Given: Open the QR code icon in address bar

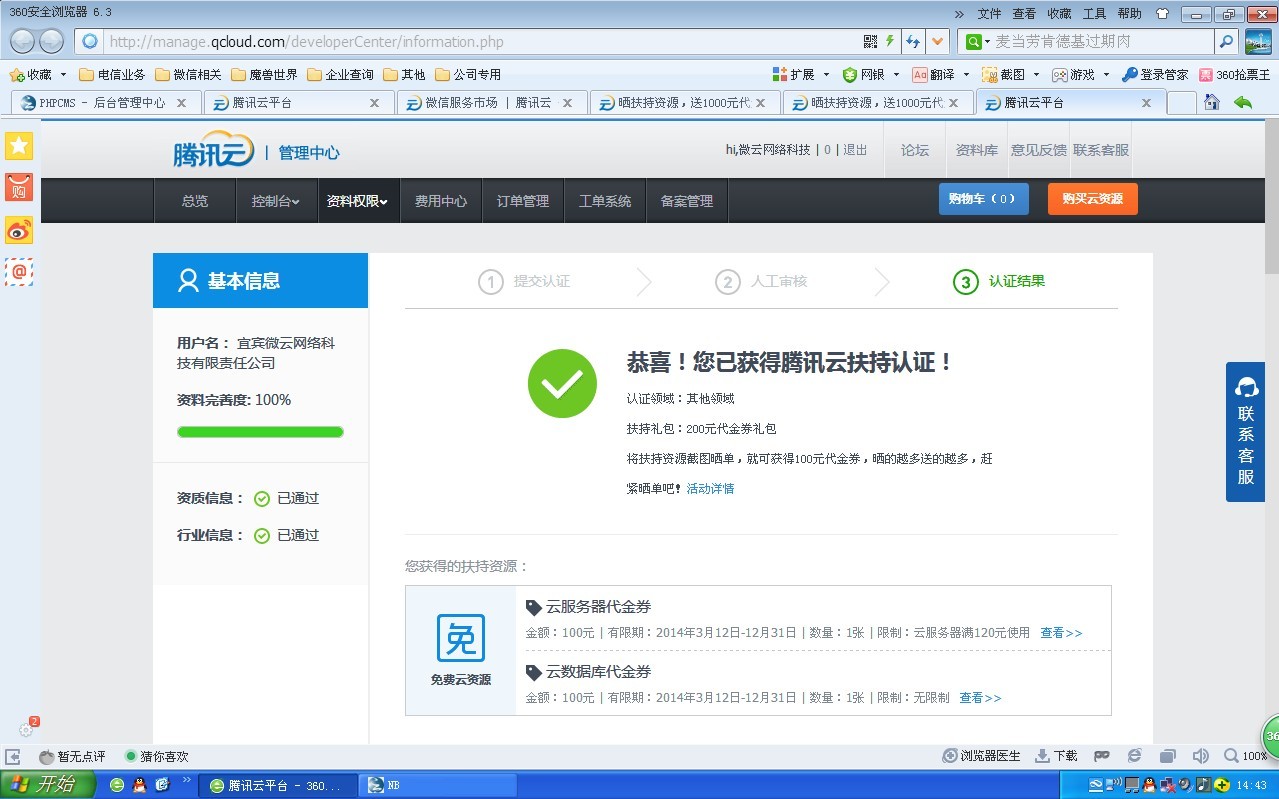Looking at the screenshot, I should tap(870, 42).
